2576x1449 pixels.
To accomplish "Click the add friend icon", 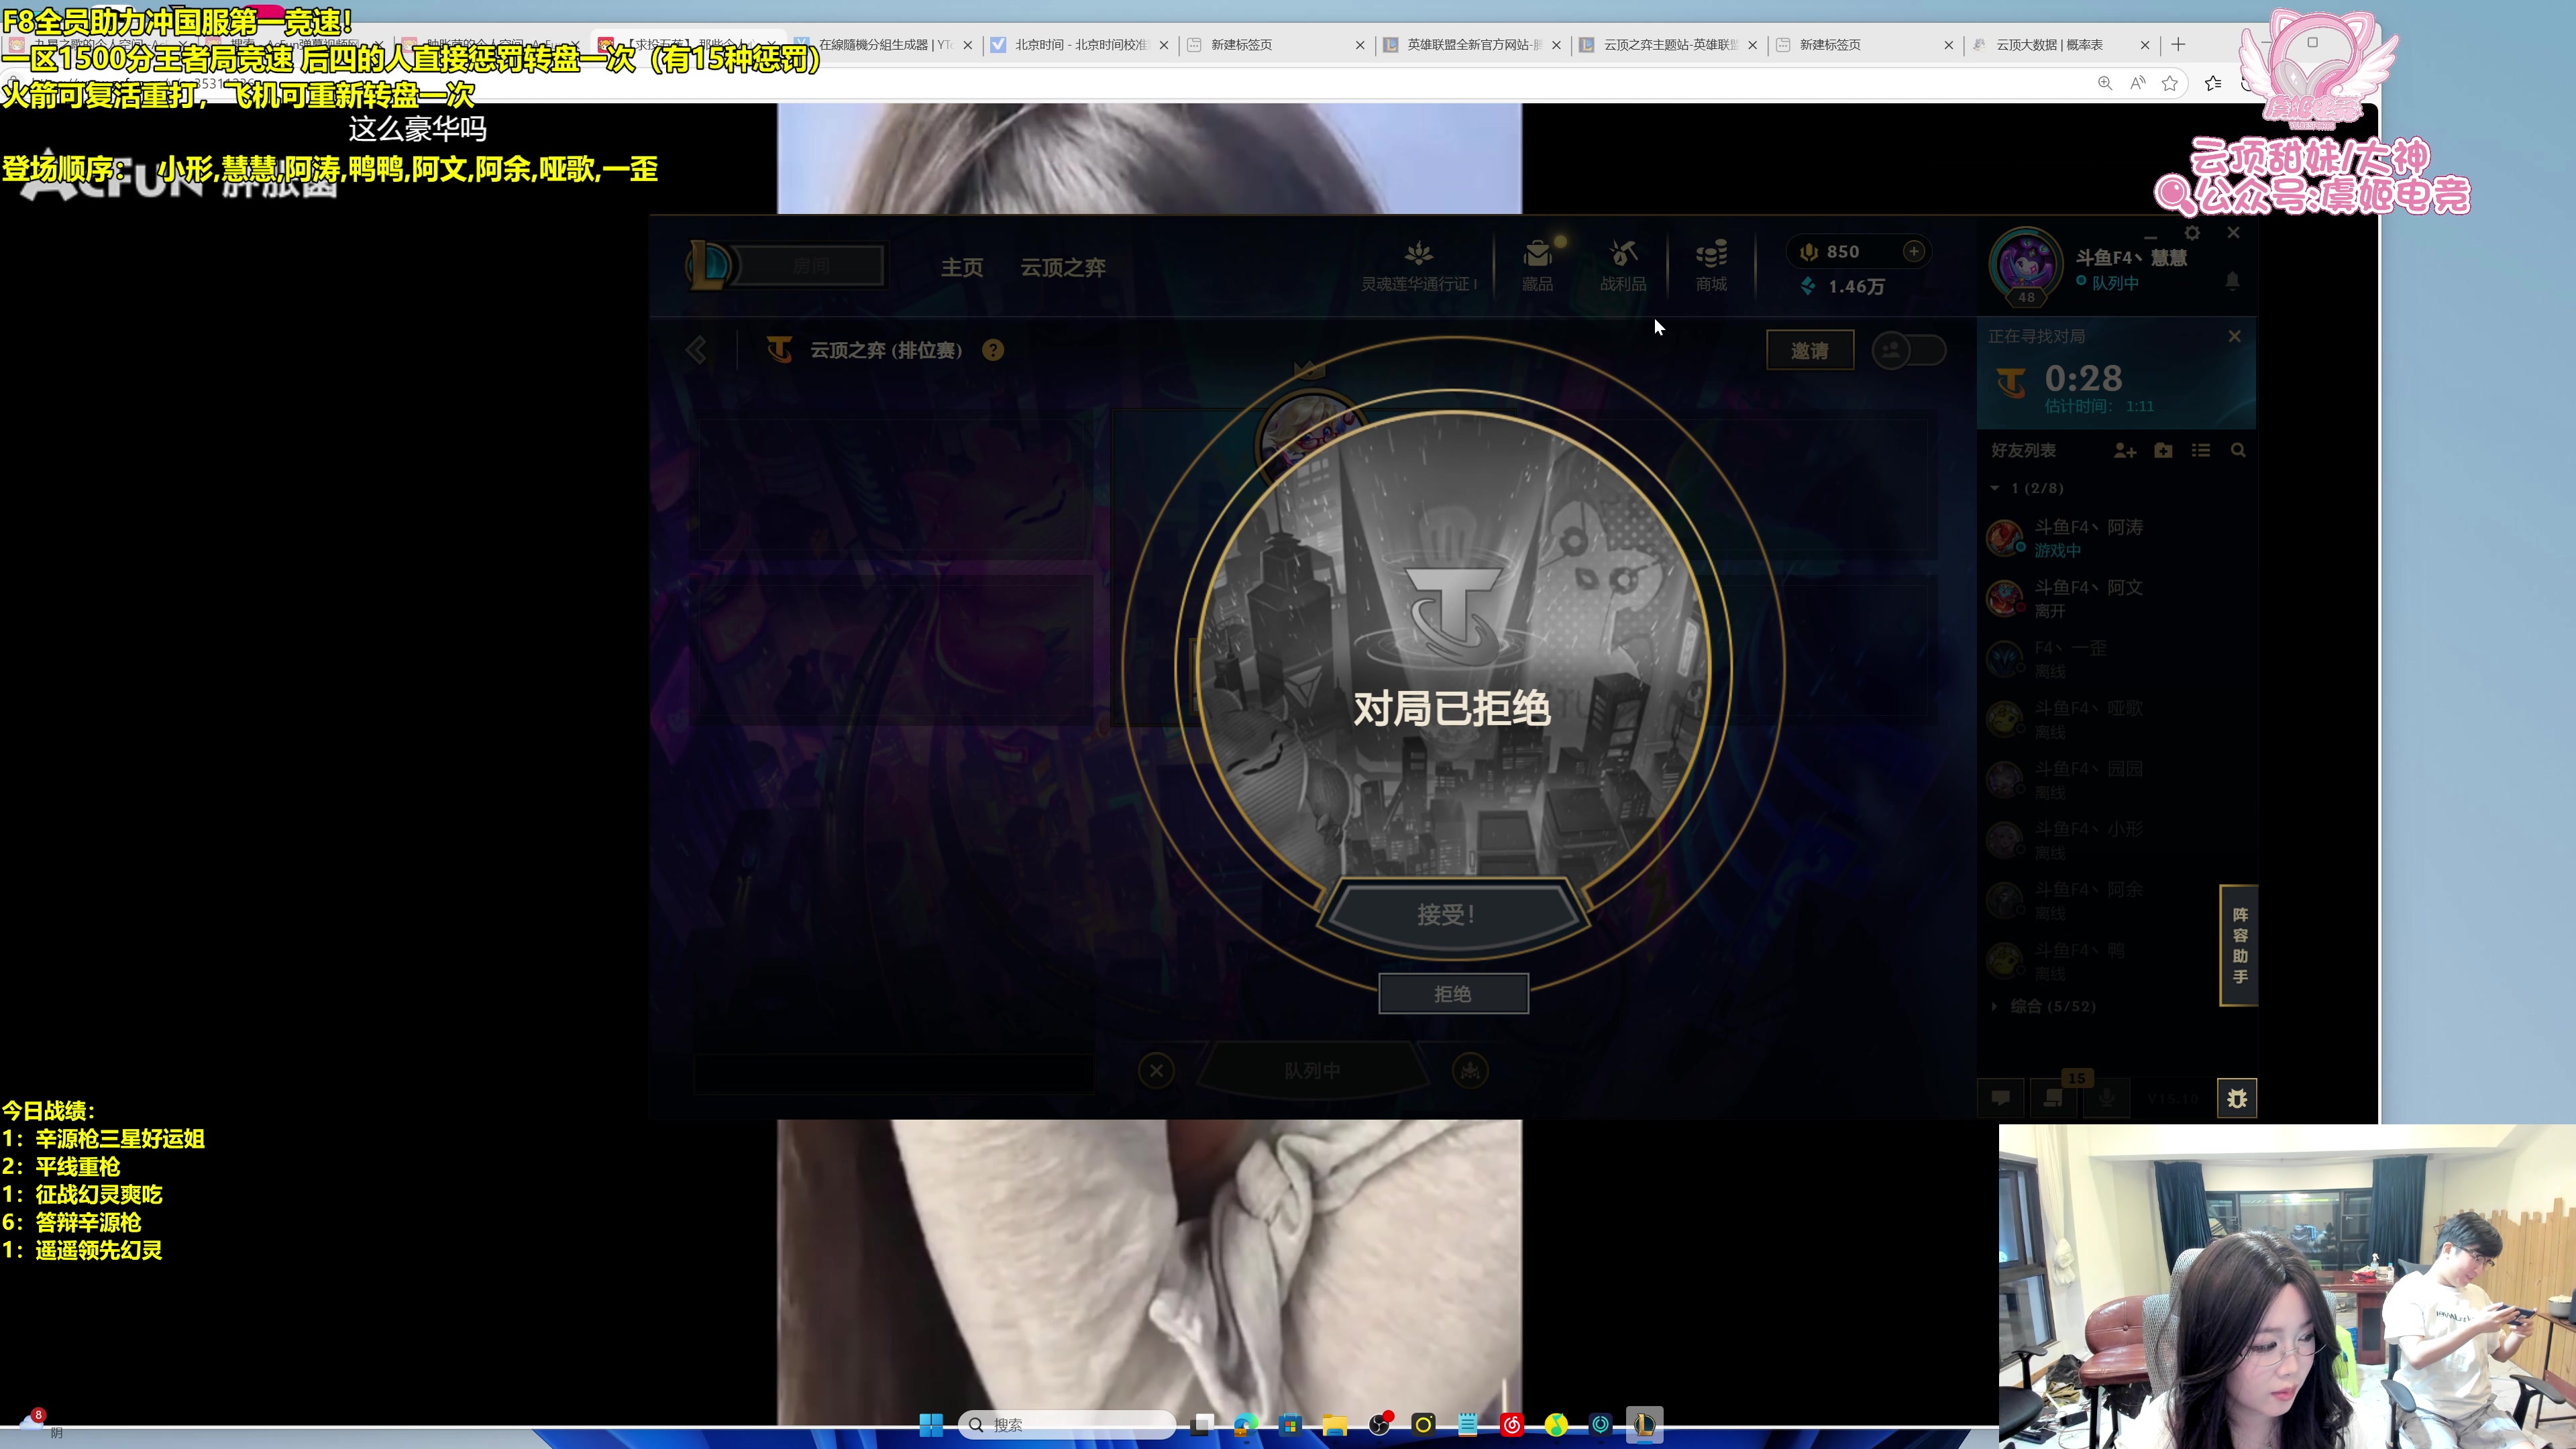I will (x=2125, y=451).
